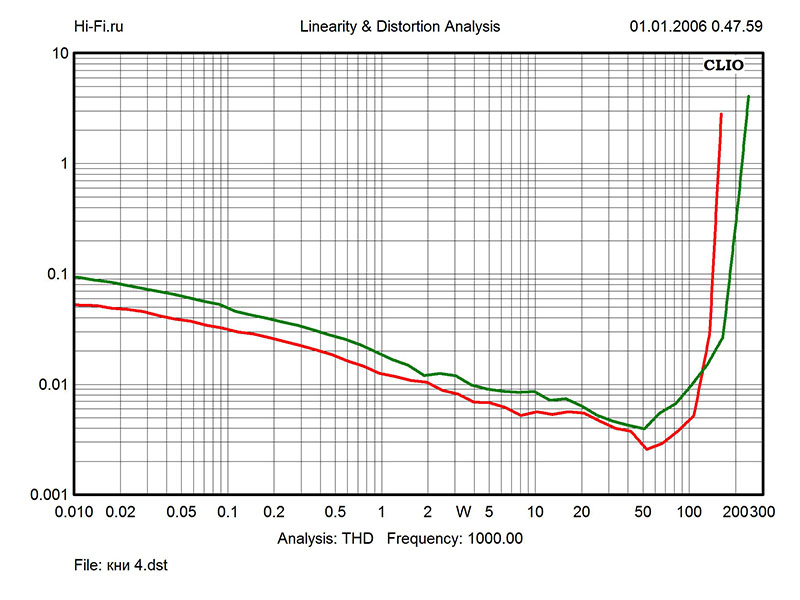Image resolution: width=800 pixels, height=600 pixels.
Task: Click the 0.05 label on the horizontal axis
Action: [x=181, y=512]
